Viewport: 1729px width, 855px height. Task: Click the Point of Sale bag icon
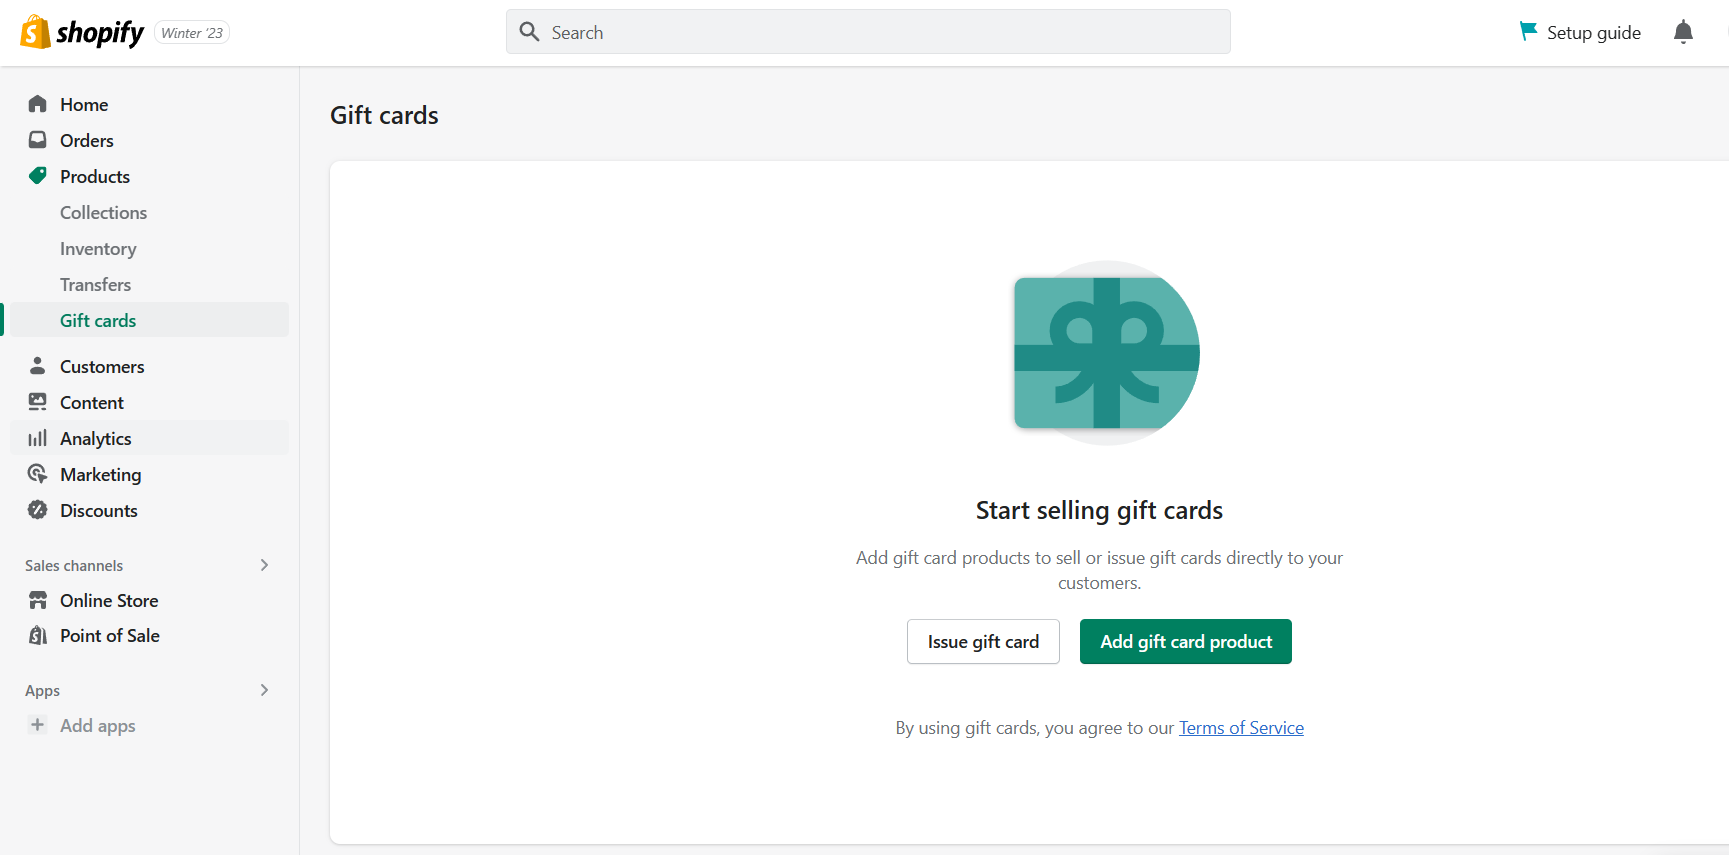point(38,635)
